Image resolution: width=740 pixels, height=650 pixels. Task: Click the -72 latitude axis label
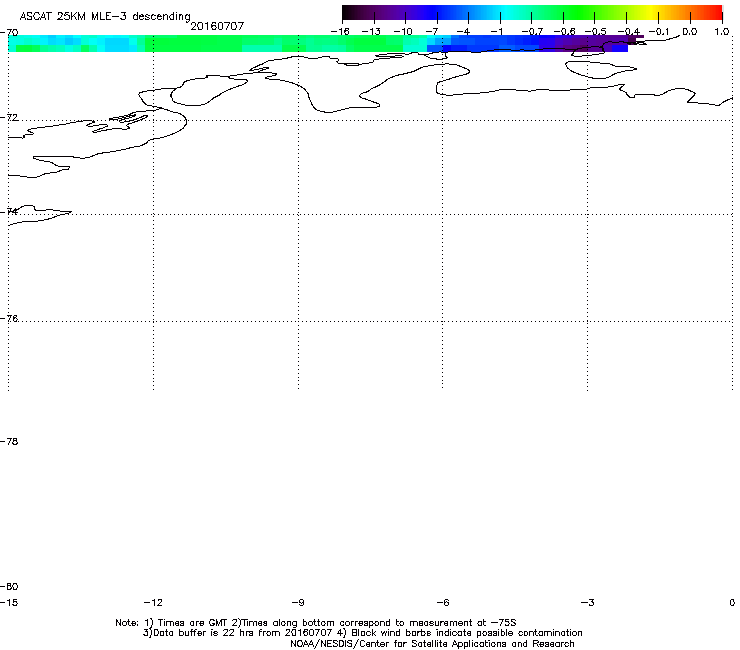[9, 117]
